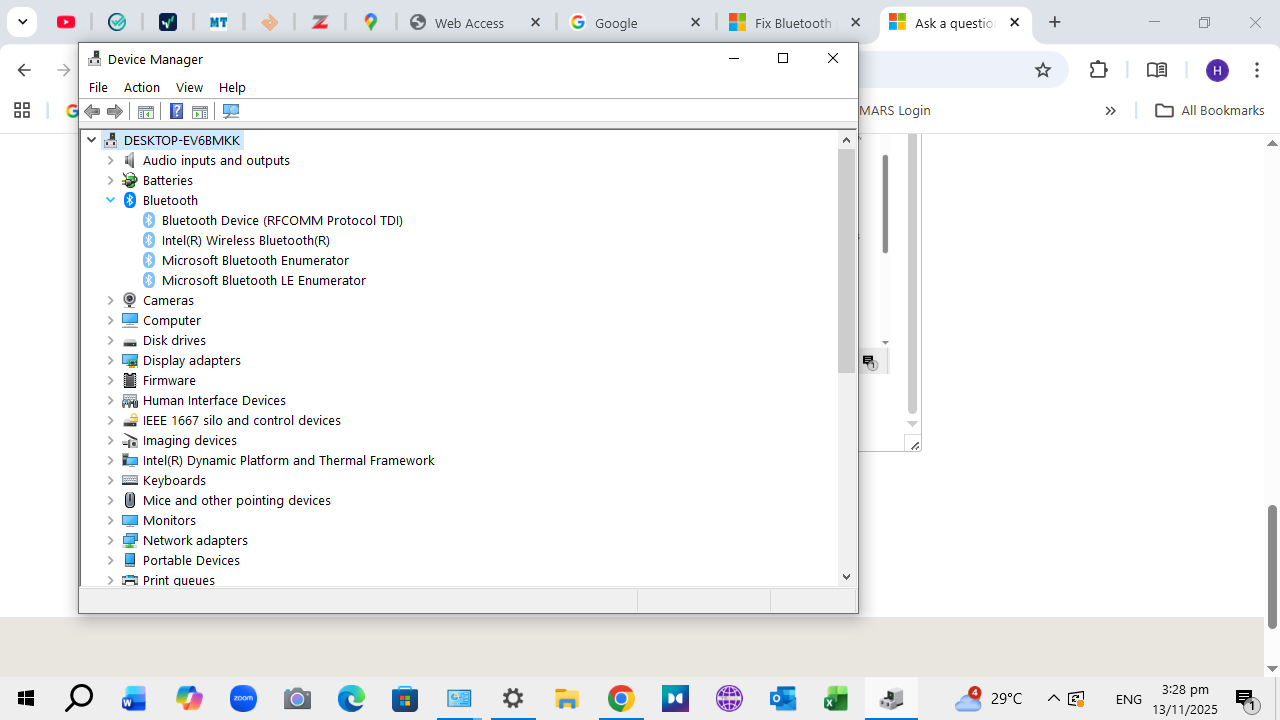The image size is (1280, 720).
Task: Switch to the Fix Bluetooth tab
Action: point(796,23)
